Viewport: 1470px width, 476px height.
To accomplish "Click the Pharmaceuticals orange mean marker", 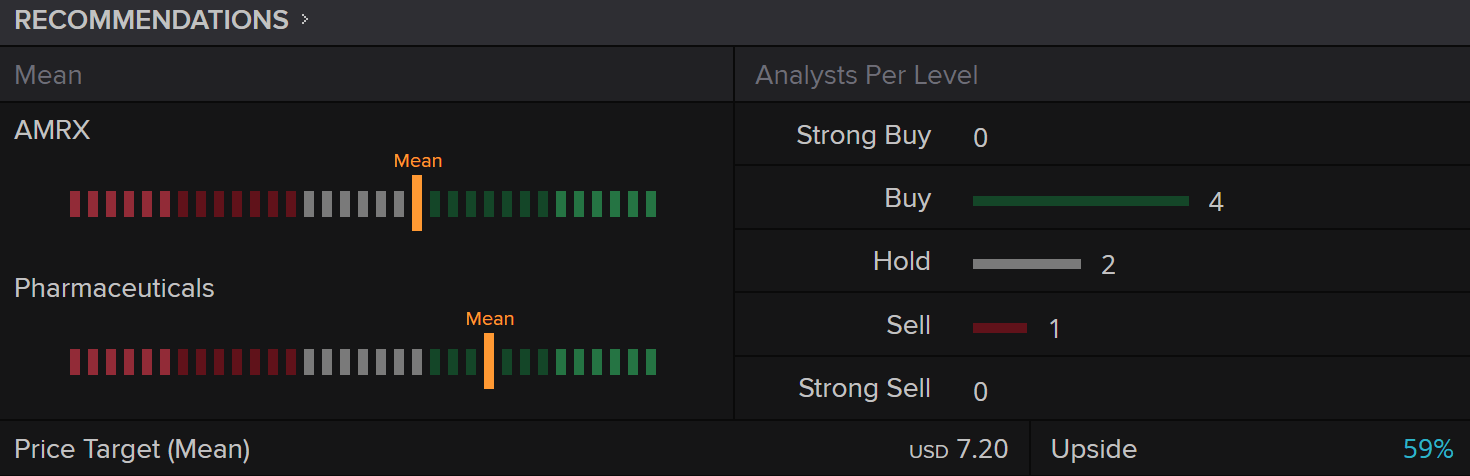I will point(489,361).
